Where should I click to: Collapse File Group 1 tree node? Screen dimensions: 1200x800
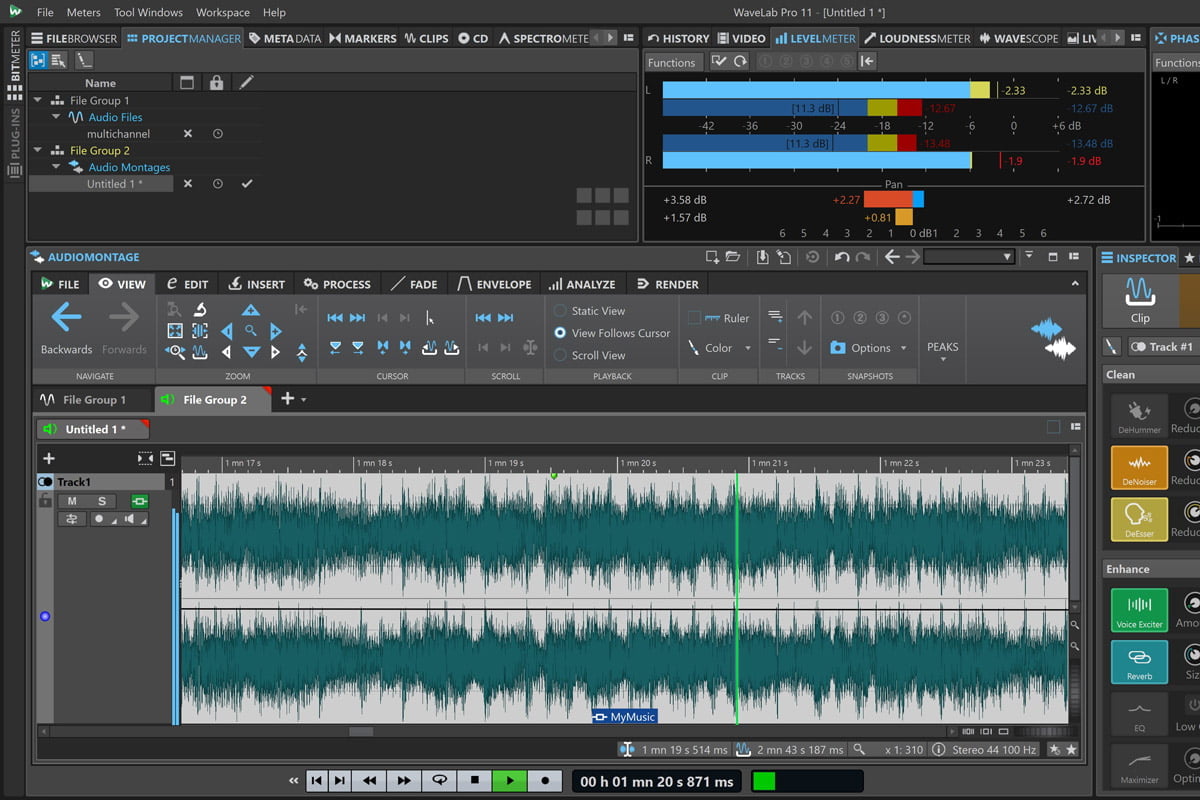pyautogui.click(x=38, y=100)
